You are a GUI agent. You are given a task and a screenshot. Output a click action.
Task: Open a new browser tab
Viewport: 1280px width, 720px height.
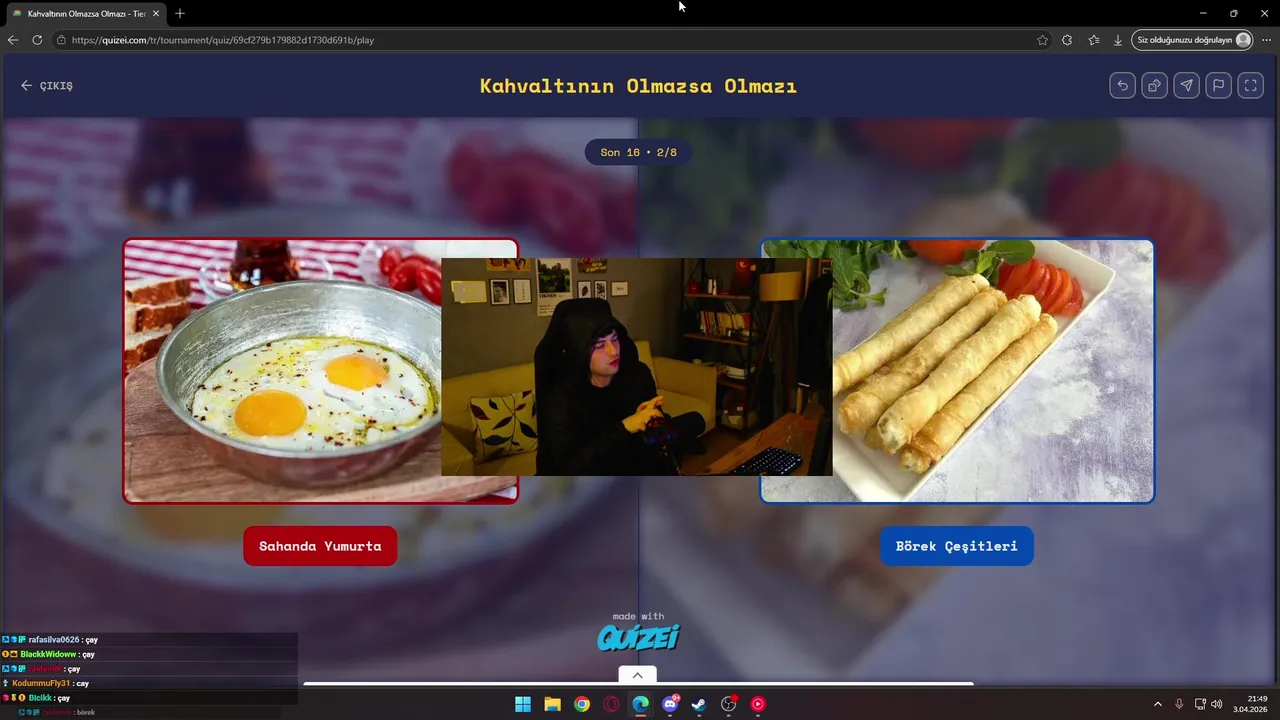(180, 14)
